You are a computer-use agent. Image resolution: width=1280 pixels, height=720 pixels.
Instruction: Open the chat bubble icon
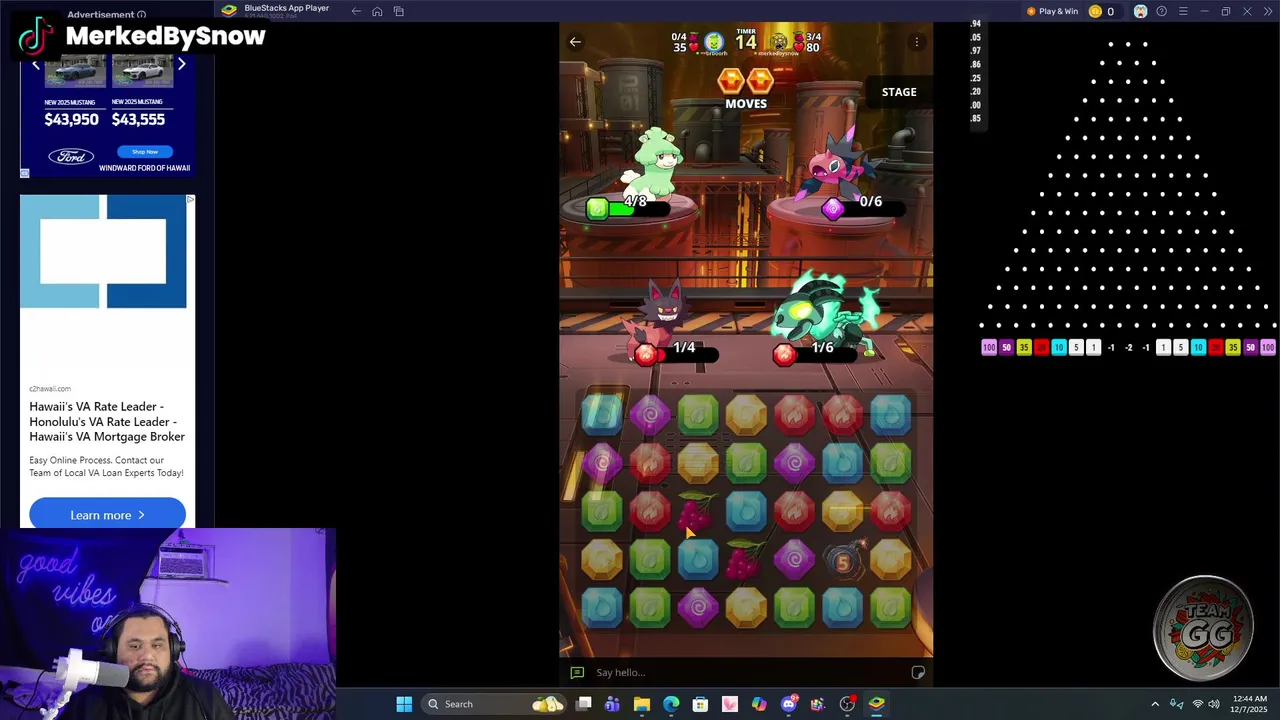pos(577,673)
